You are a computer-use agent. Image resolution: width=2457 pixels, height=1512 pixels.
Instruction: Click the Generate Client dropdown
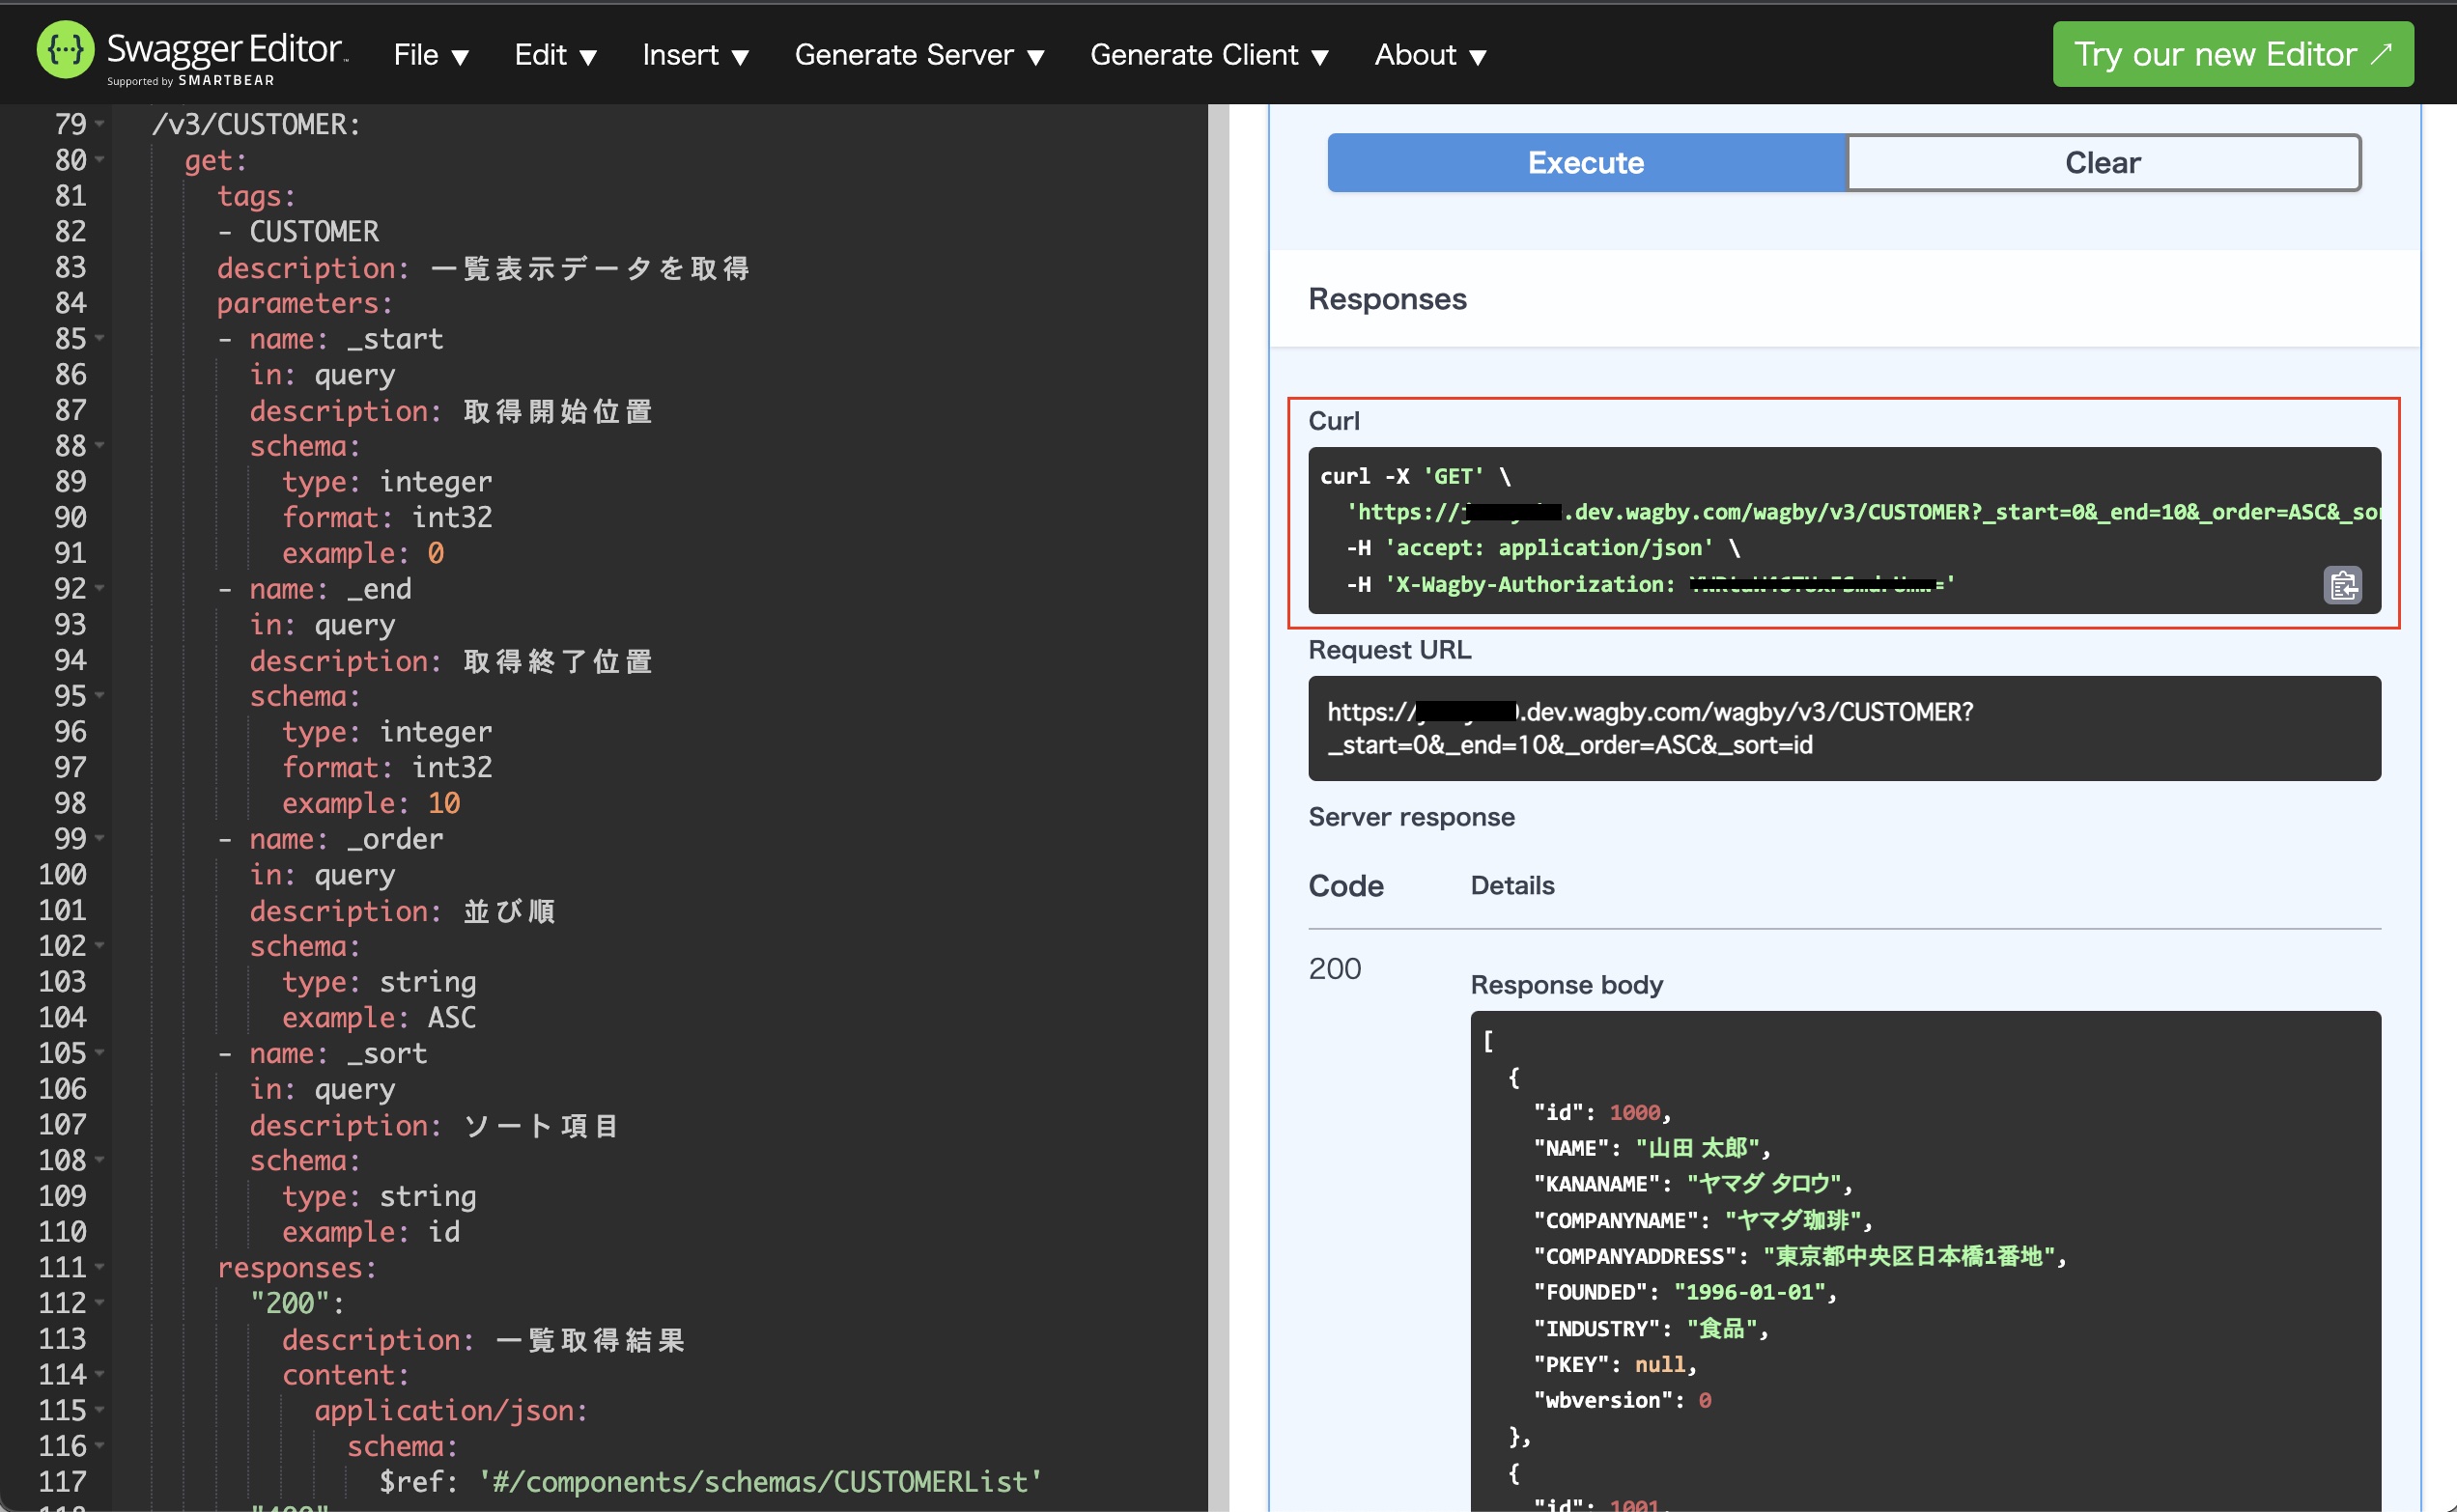pyautogui.click(x=1213, y=53)
